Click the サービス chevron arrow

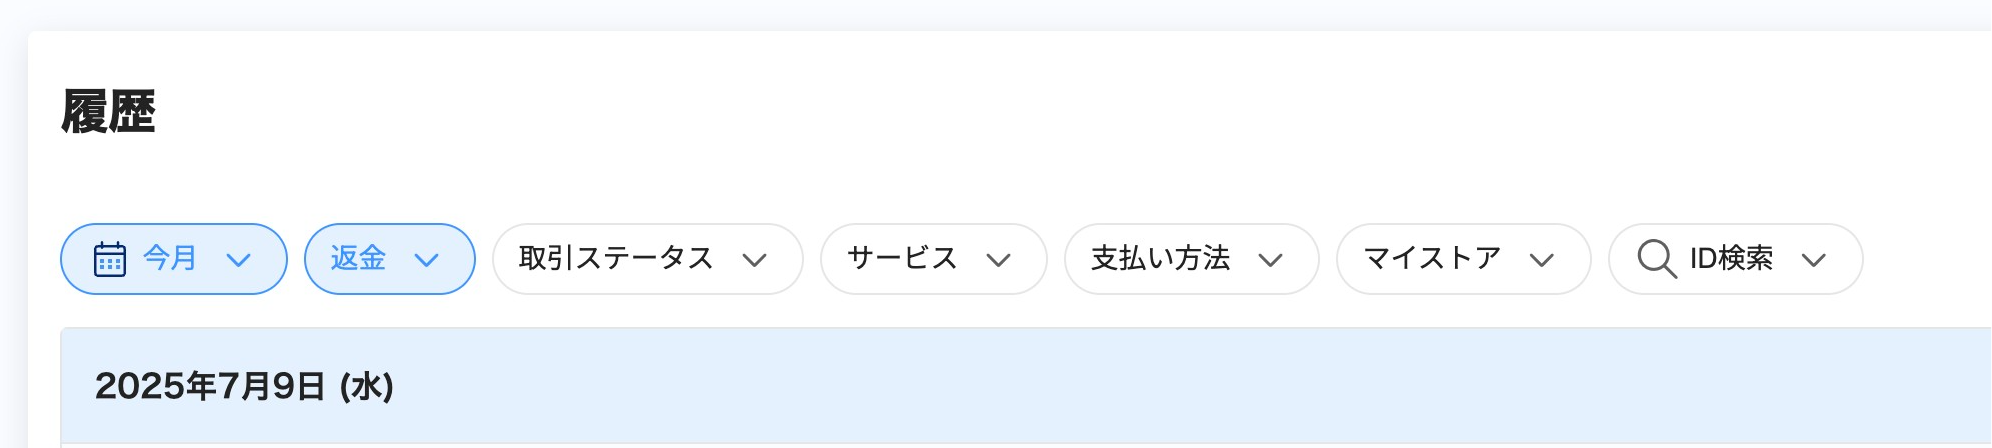(999, 260)
